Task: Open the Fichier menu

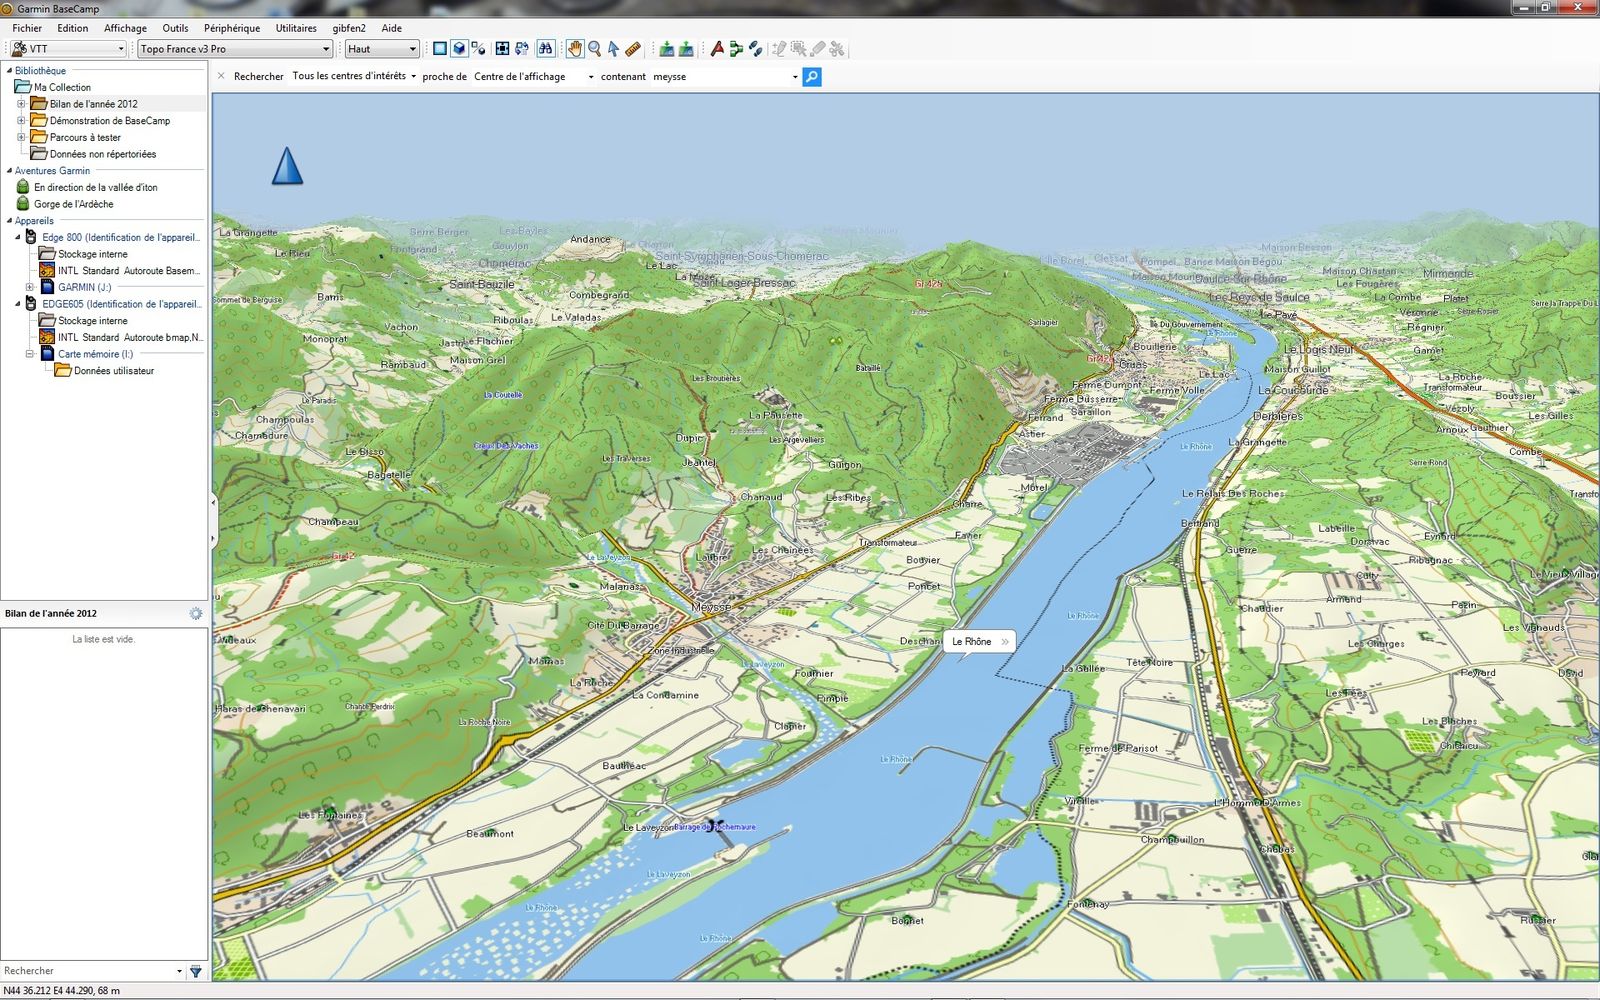Action: [27, 28]
